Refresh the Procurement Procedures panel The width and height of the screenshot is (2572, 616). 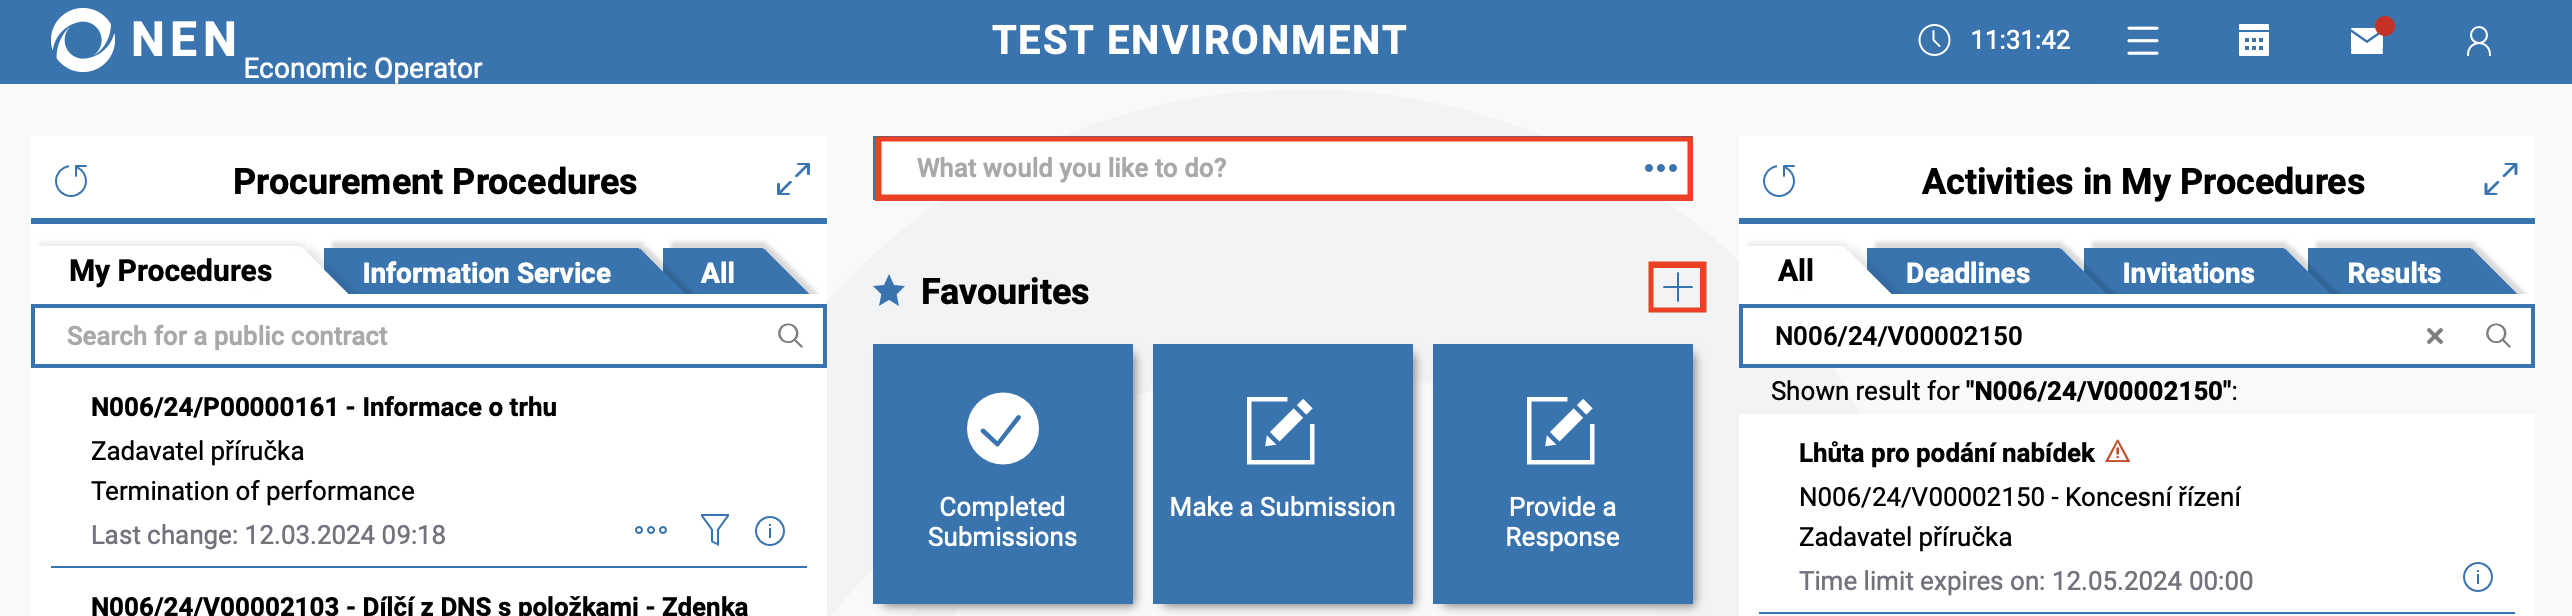tap(71, 181)
